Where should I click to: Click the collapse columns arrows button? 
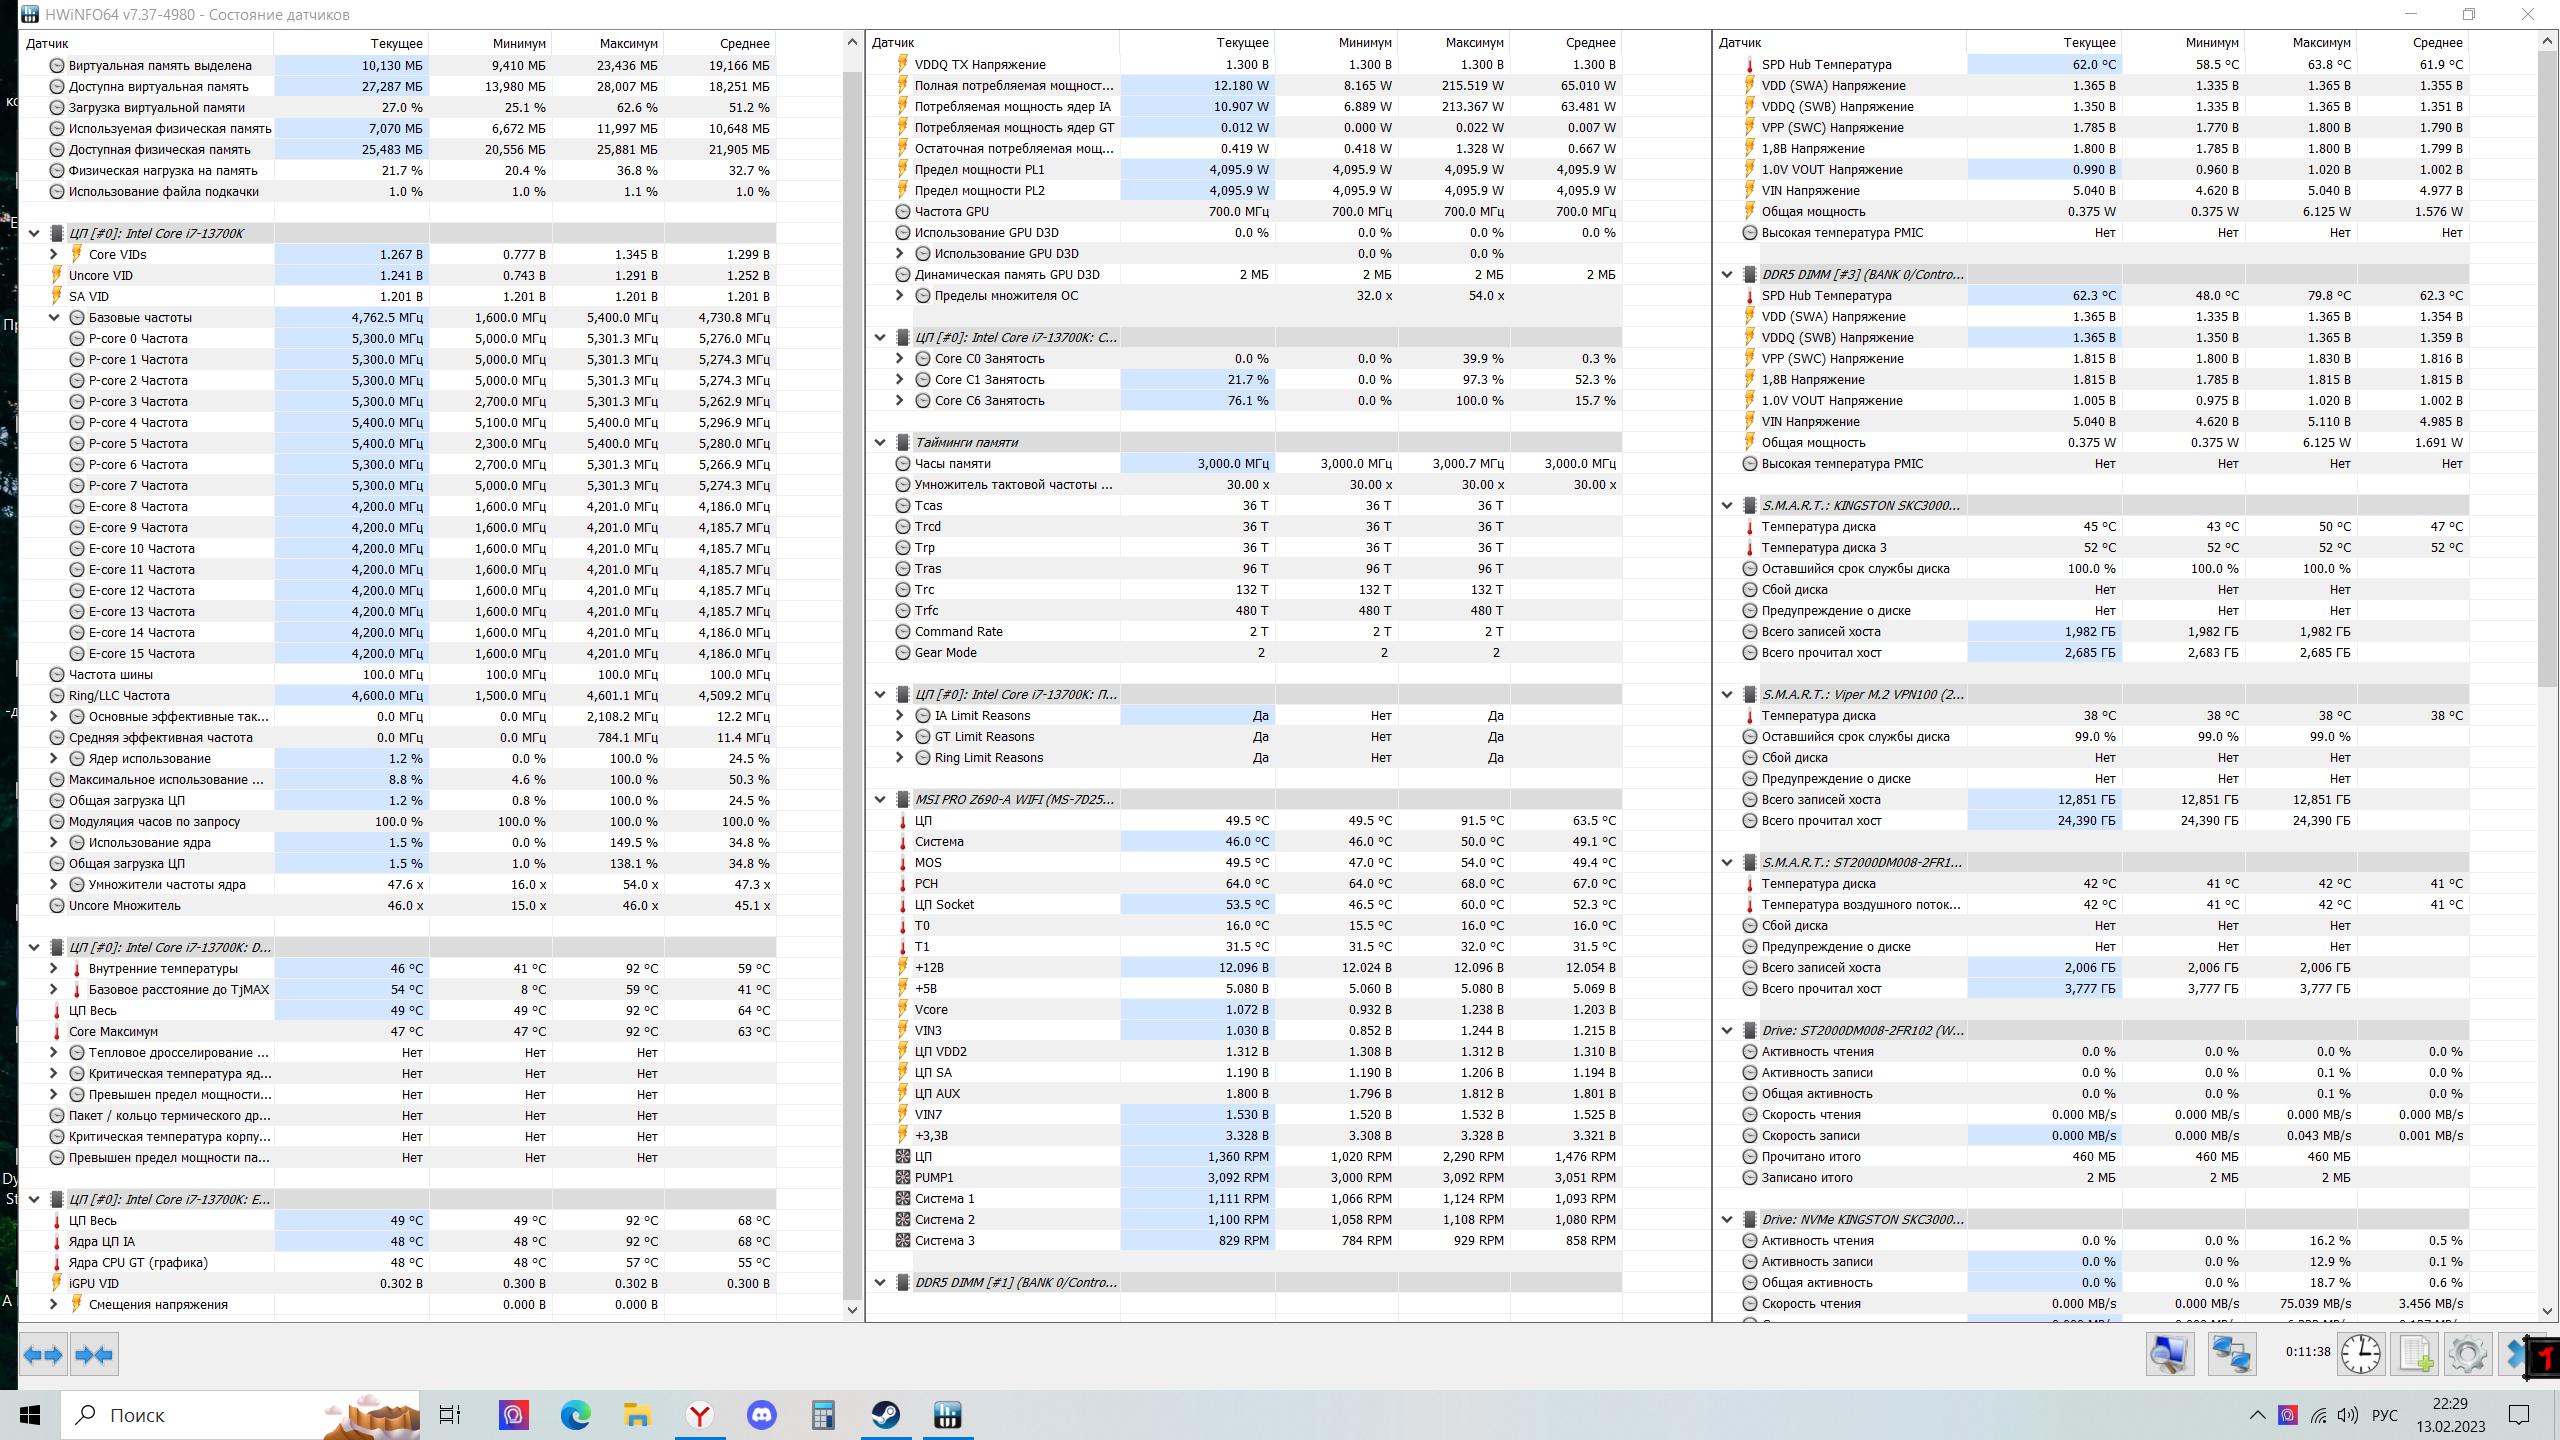(94, 1355)
